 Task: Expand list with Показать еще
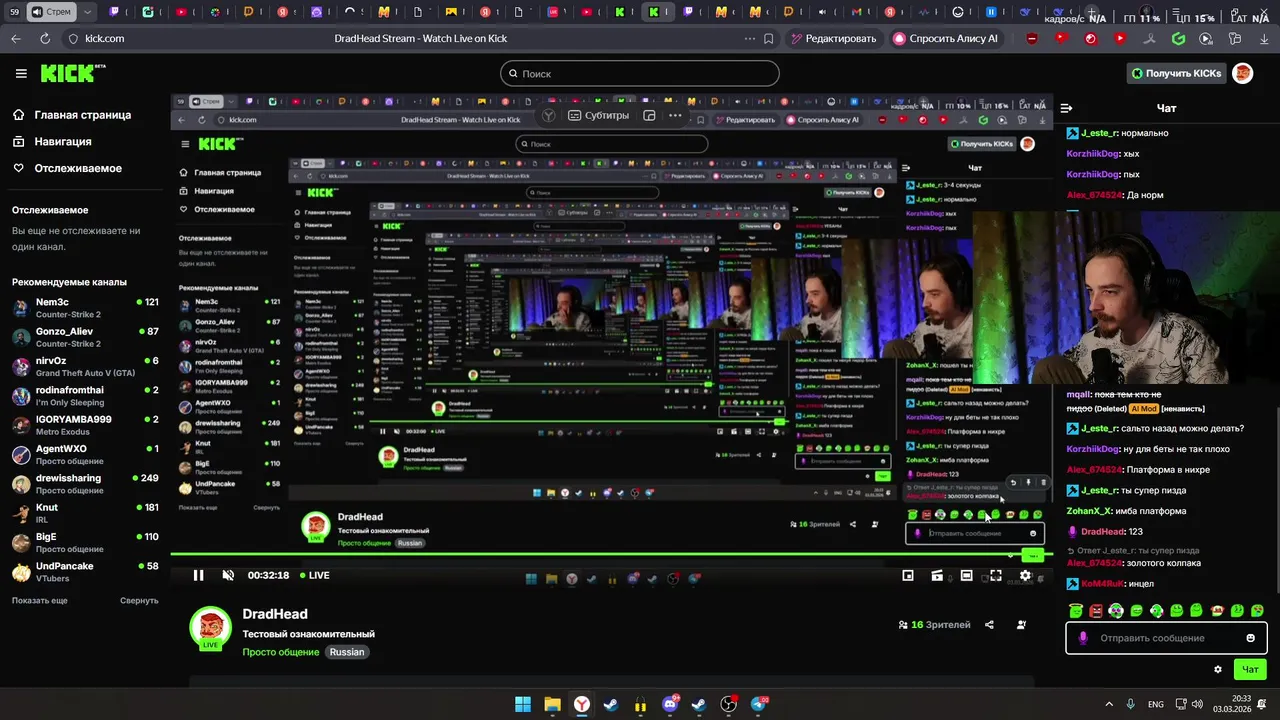(x=40, y=600)
